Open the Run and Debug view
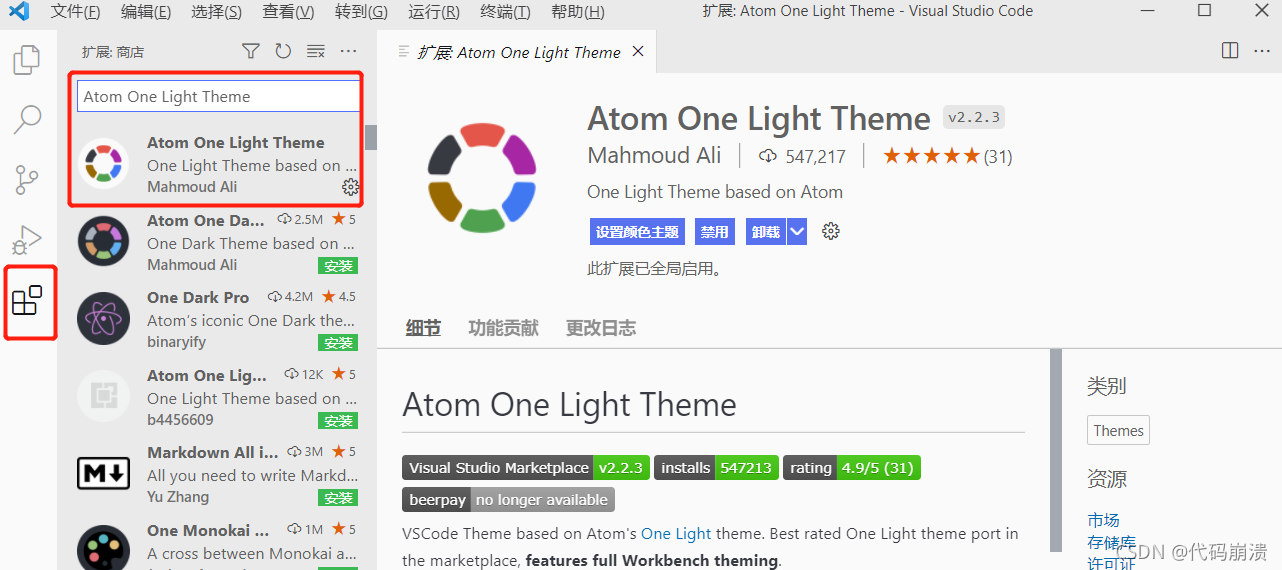 click(x=26, y=240)
